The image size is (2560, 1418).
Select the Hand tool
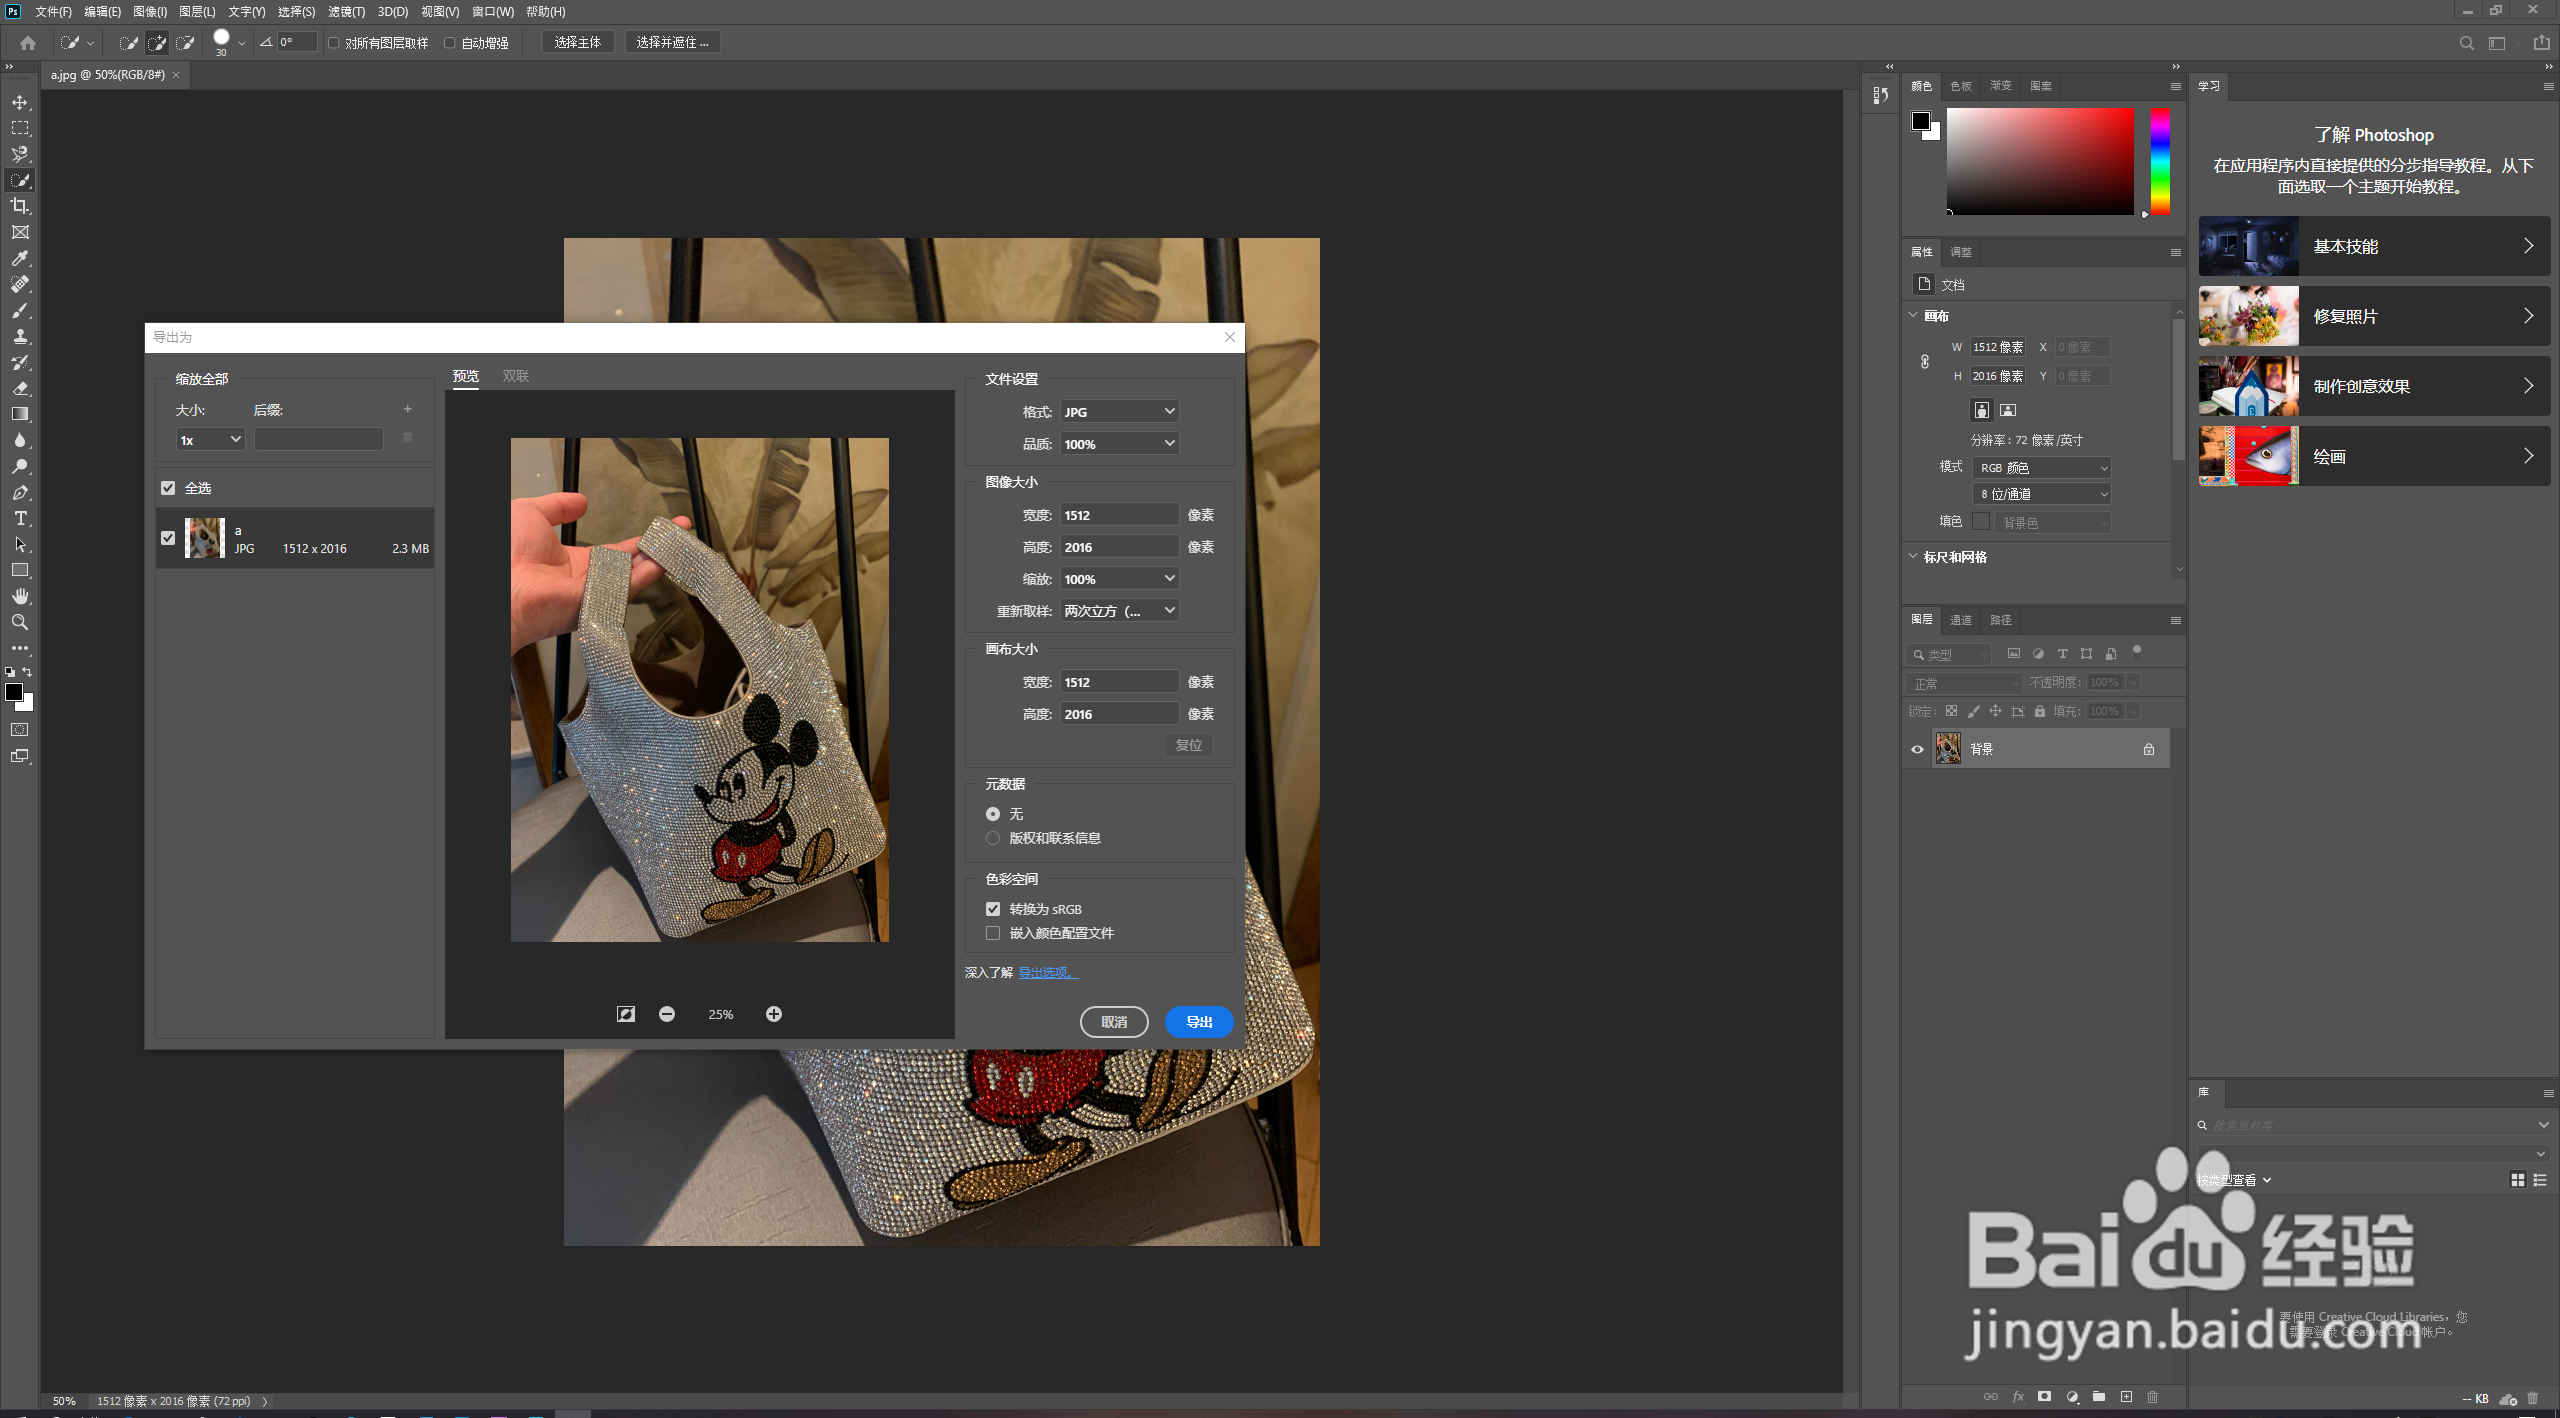pos(20,596)
